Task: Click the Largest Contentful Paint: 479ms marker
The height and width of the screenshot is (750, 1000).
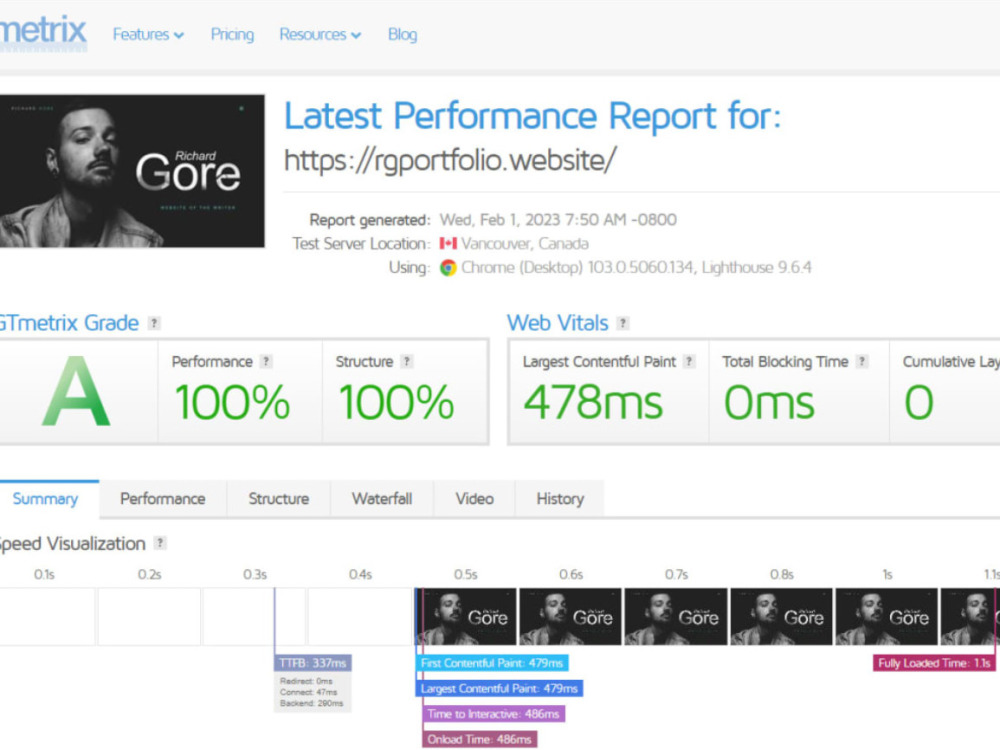Action: [x=499, y=689]
